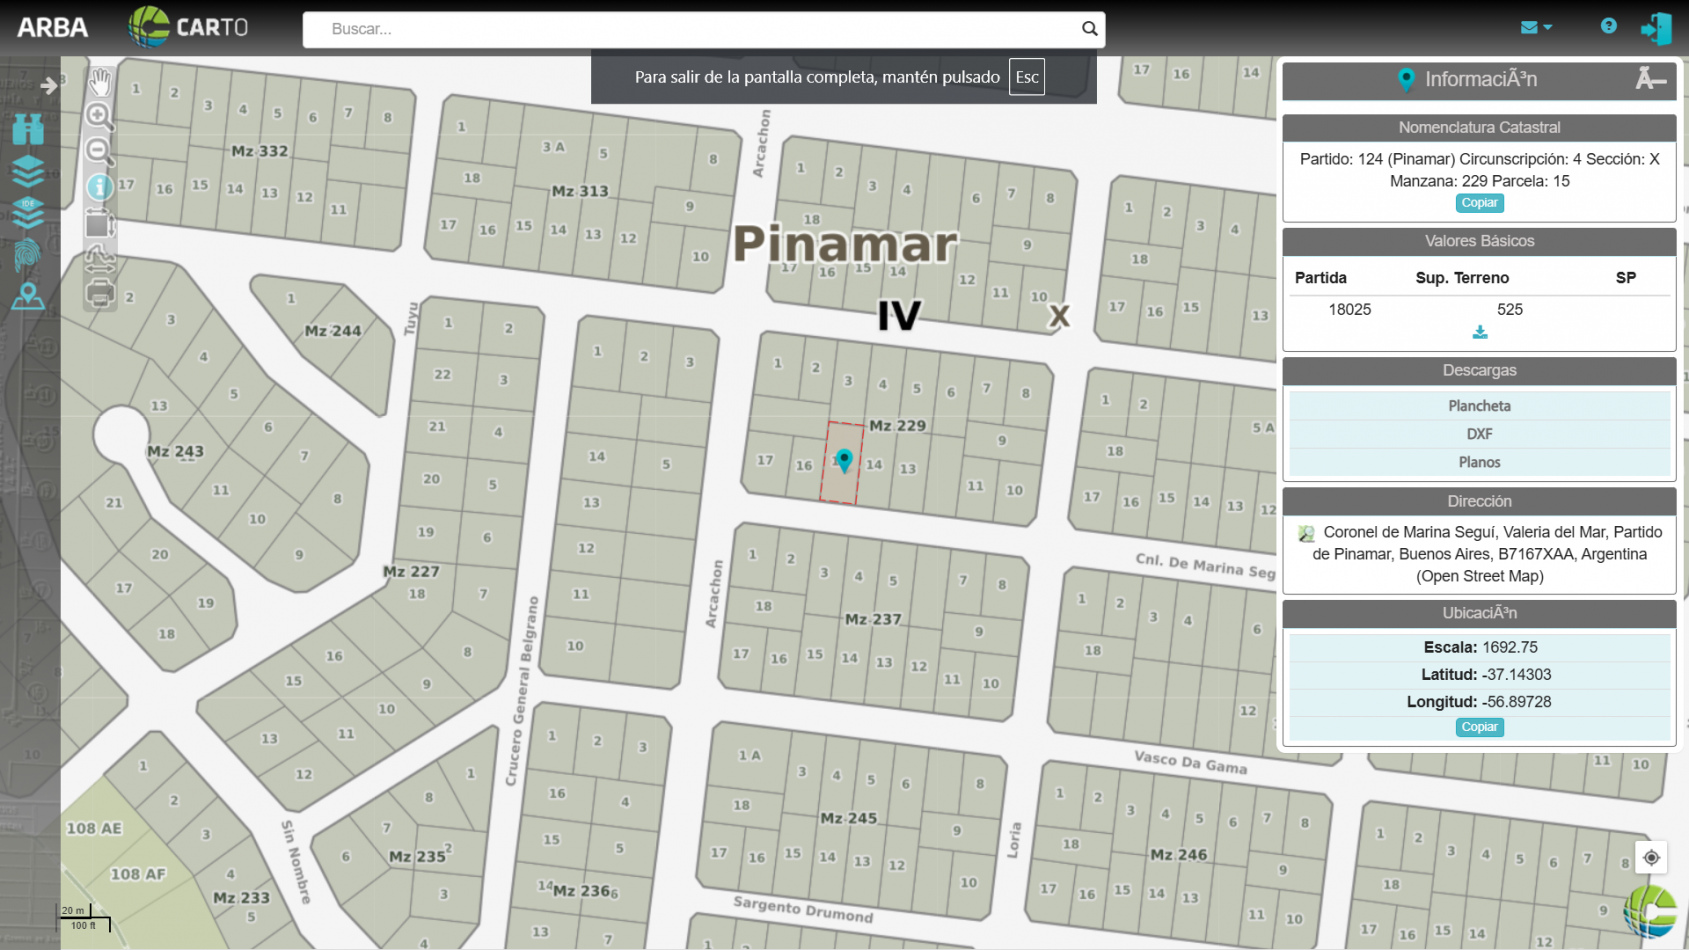This screenshot has width=1689, height=950.
Task: Close the Información panel
Action: 1650,79
